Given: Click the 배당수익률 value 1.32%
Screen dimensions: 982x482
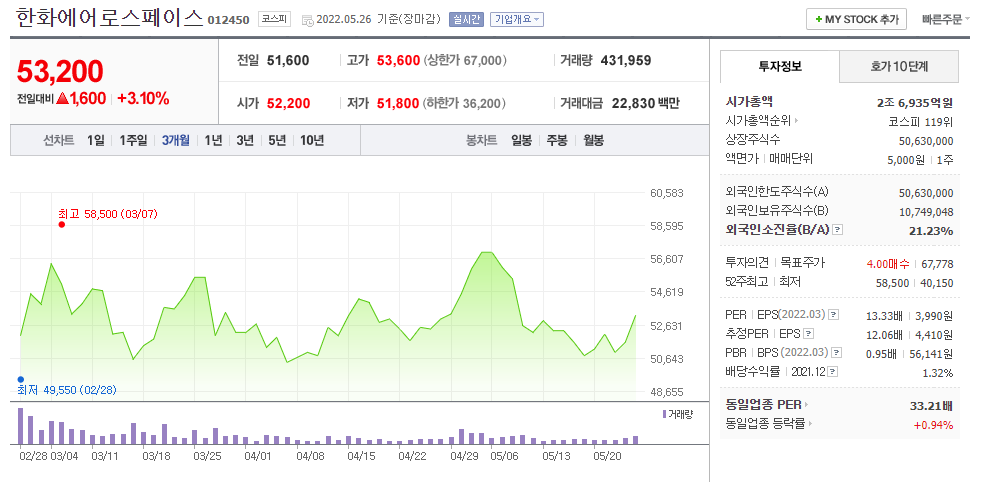Looking at the screenshot, I should click(x=938, y=373).
